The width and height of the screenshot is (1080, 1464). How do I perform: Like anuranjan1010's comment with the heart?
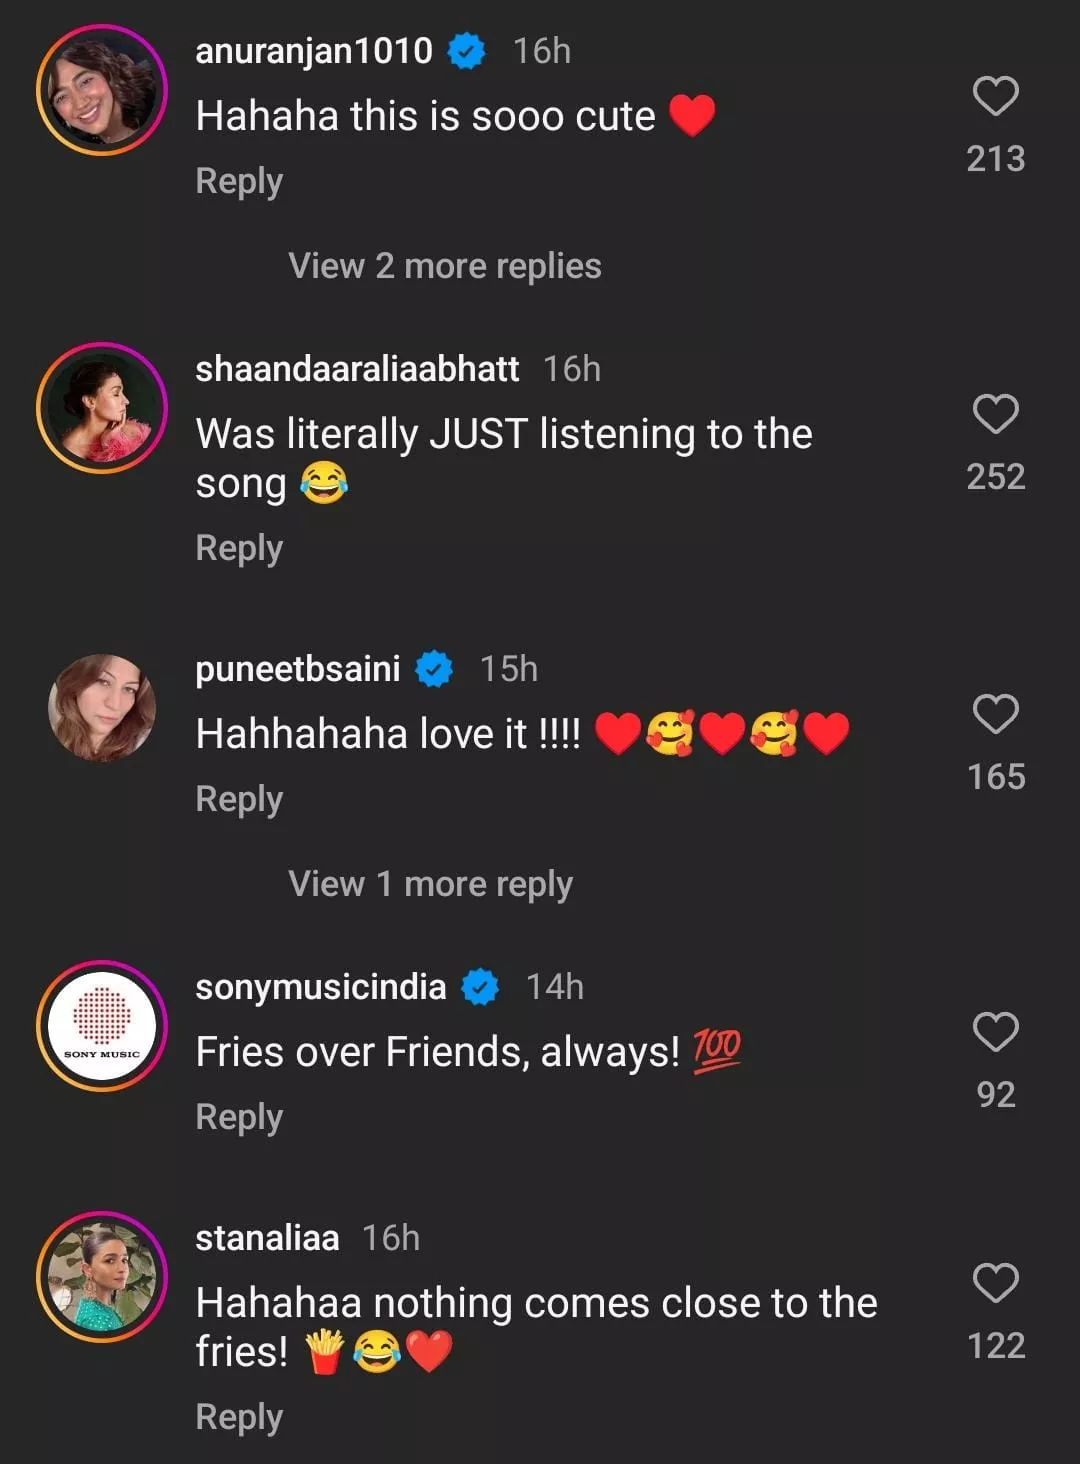point(995,97)
